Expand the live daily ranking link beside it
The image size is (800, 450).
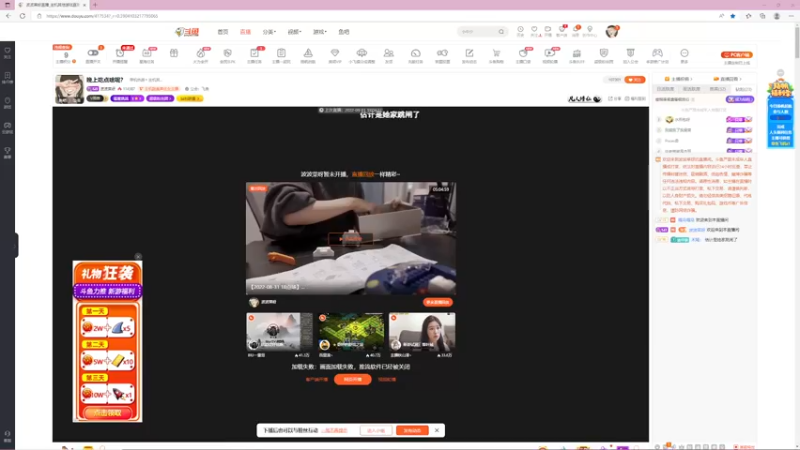pyautogui.click(x=728, y=79)
